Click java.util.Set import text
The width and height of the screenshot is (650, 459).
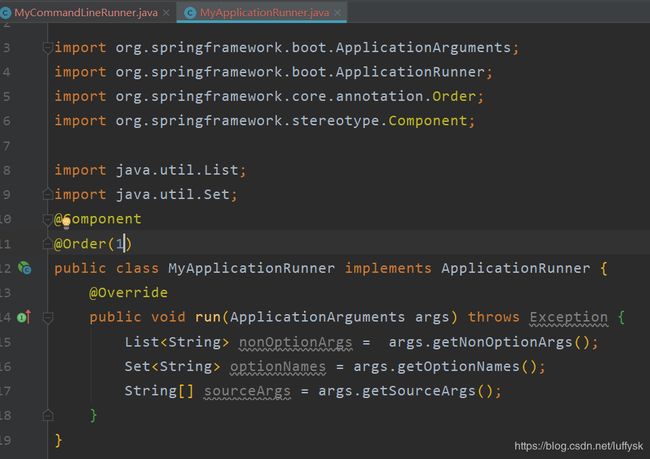pyautogui.click(x=172, y=194)
